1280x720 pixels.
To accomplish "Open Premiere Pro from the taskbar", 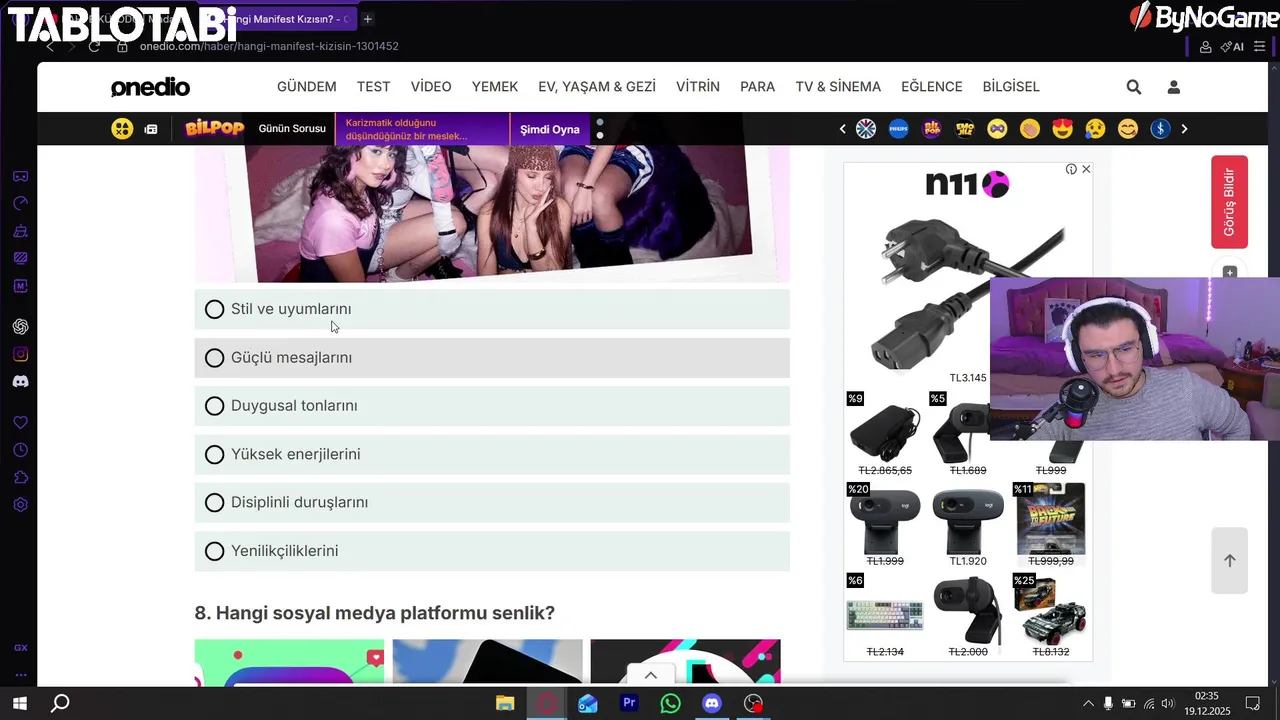I will pyautogui.click(x=629, y=703).
